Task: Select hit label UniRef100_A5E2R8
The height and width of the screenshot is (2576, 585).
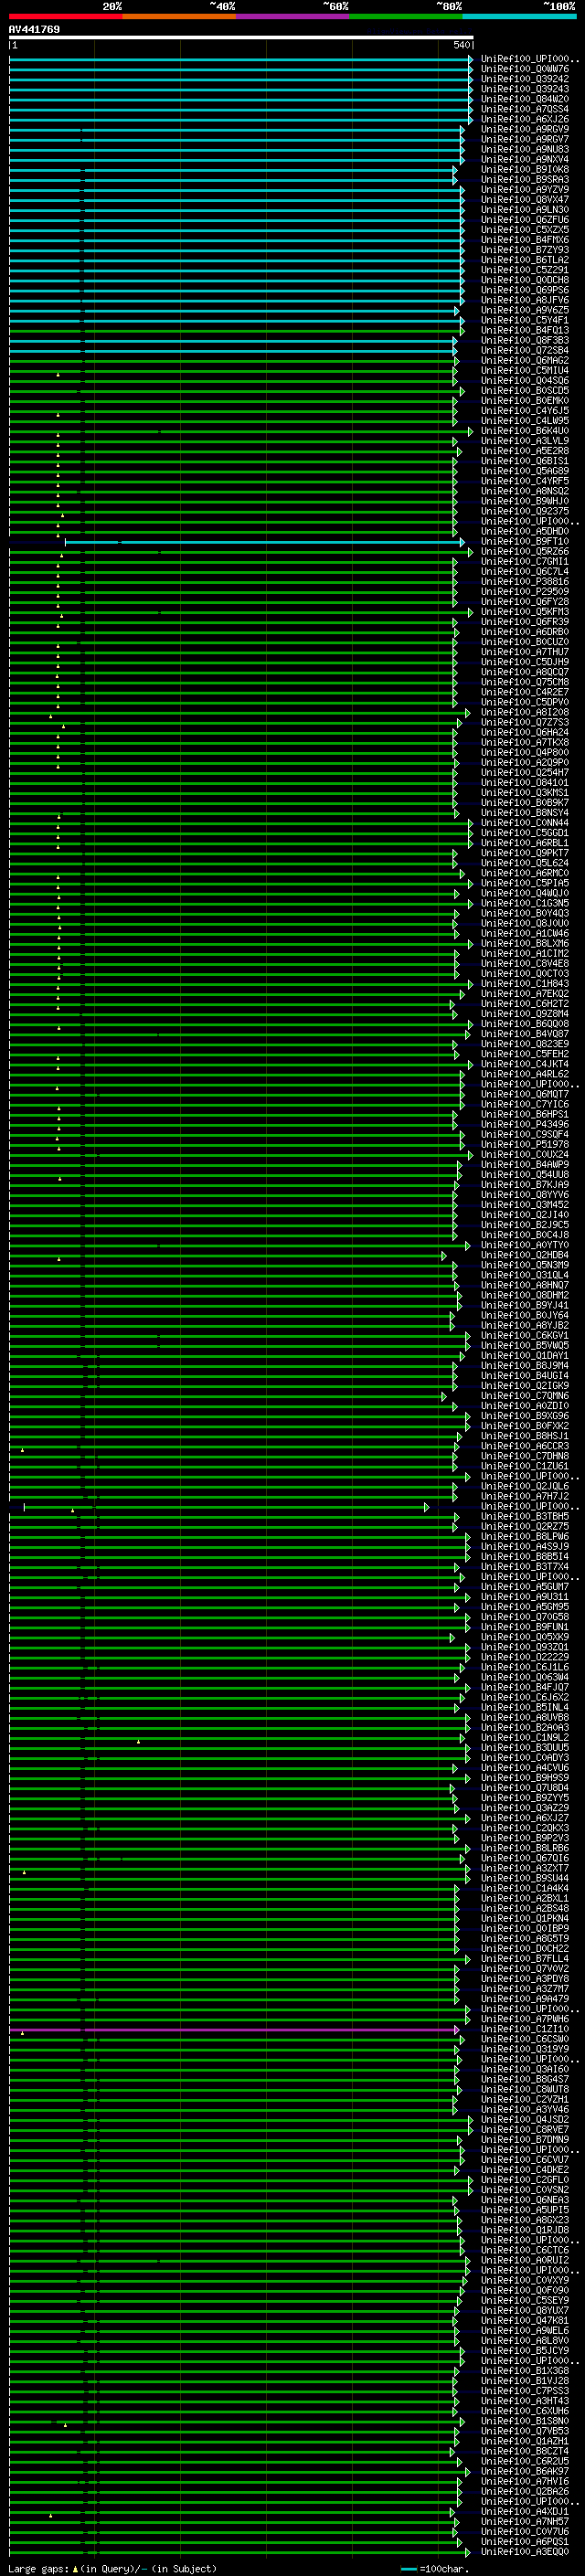Action: point(525,451)
